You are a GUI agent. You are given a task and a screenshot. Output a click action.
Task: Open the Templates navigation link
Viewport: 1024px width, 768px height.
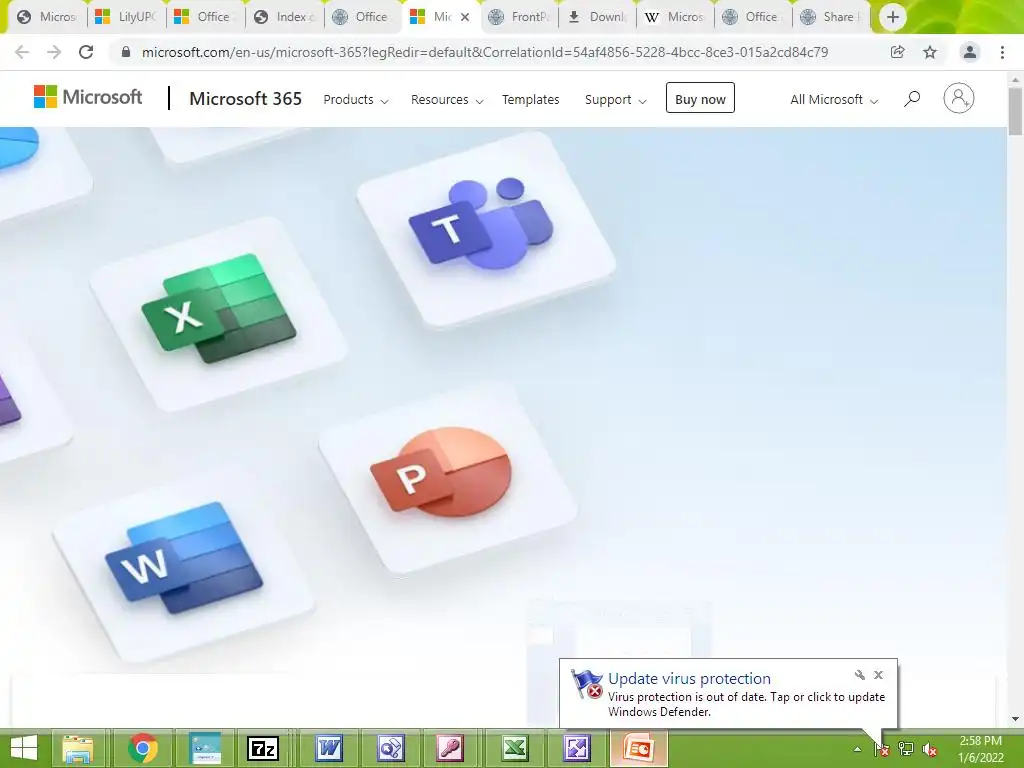click(x=530, y=100)
